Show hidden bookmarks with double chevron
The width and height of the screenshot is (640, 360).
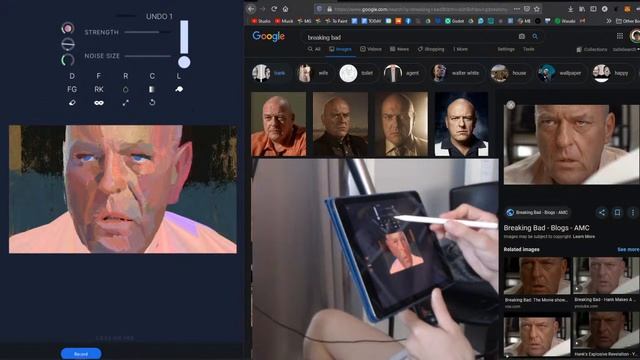pos(609,21)
